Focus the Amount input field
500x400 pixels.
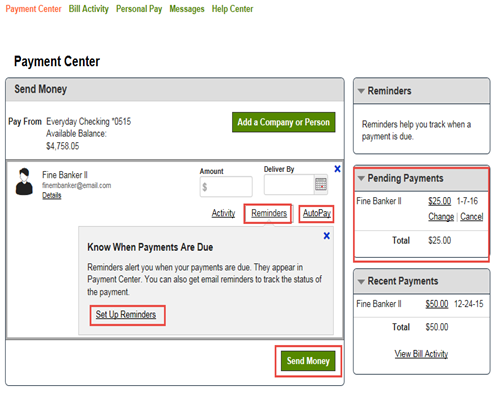226,187
